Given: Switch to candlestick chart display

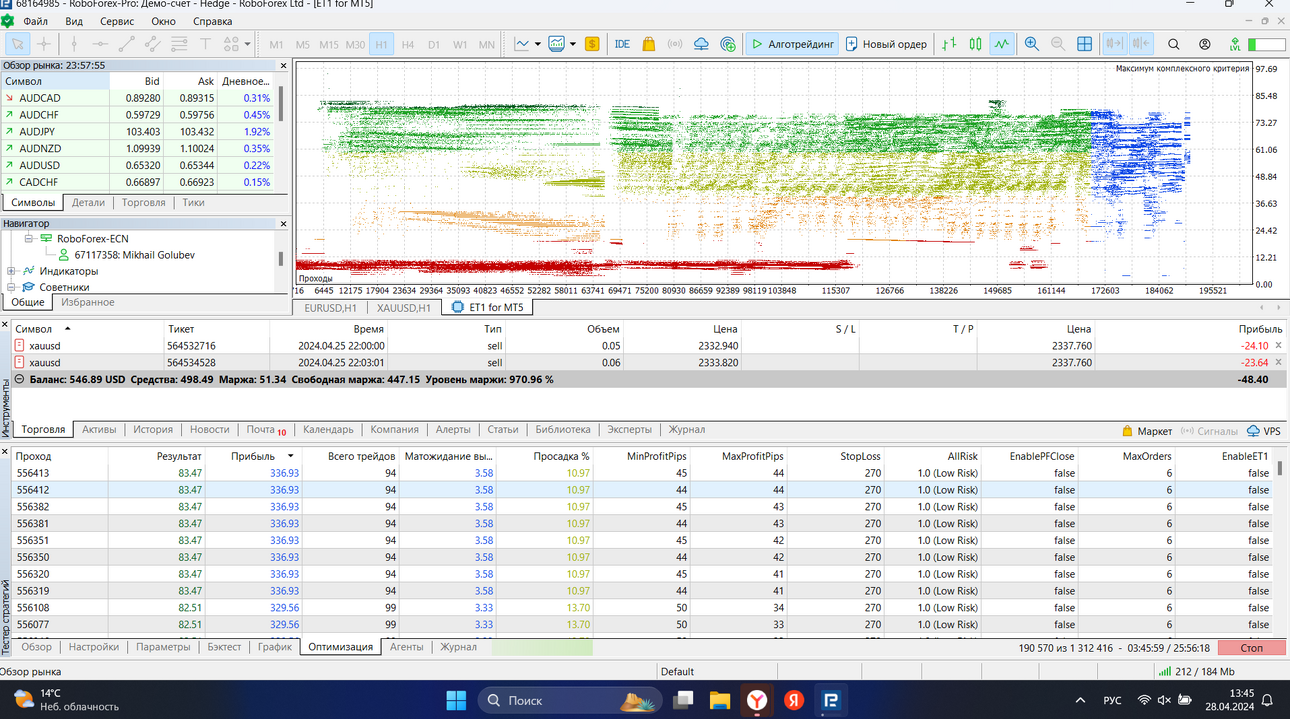Looking at the screenshot, I should [x=975, y=44].
